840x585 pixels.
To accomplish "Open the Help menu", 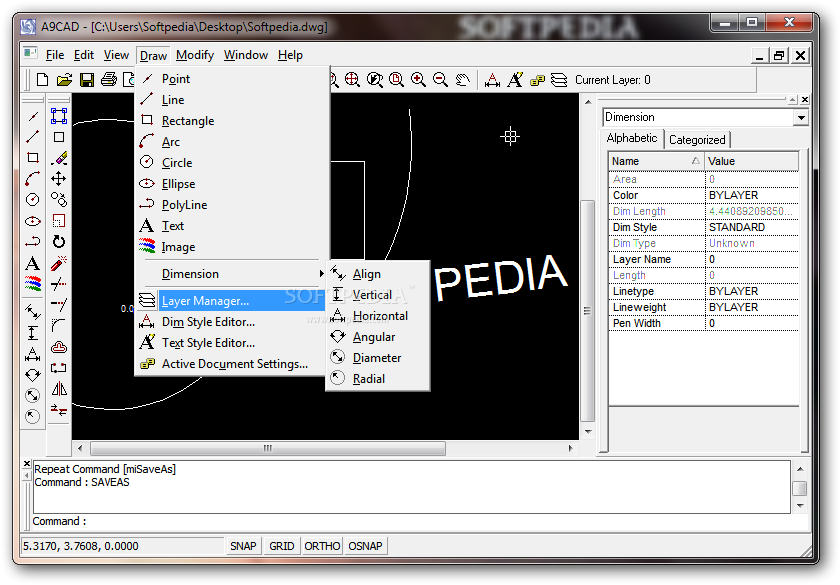I will click(290, 55).
